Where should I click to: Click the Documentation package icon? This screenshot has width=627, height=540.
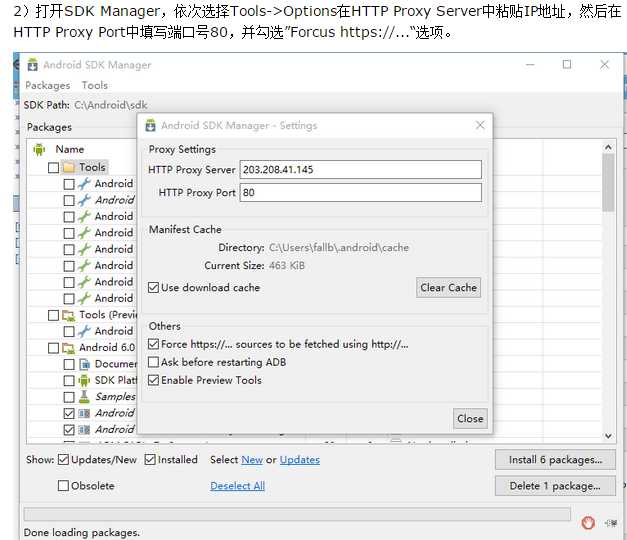tap(84, 364)
